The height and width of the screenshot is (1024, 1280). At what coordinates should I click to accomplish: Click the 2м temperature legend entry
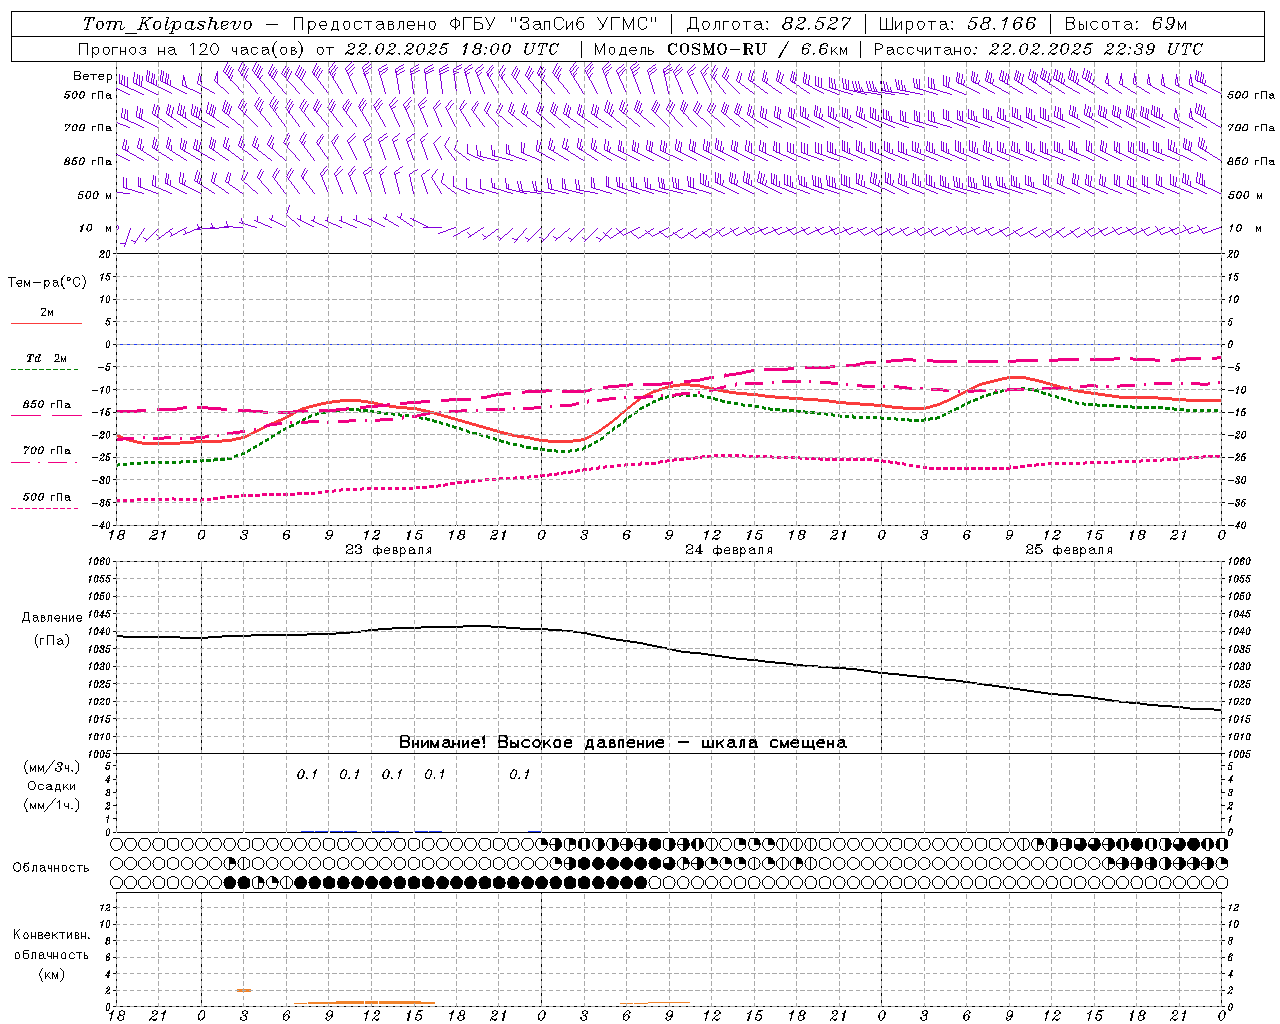46,313
